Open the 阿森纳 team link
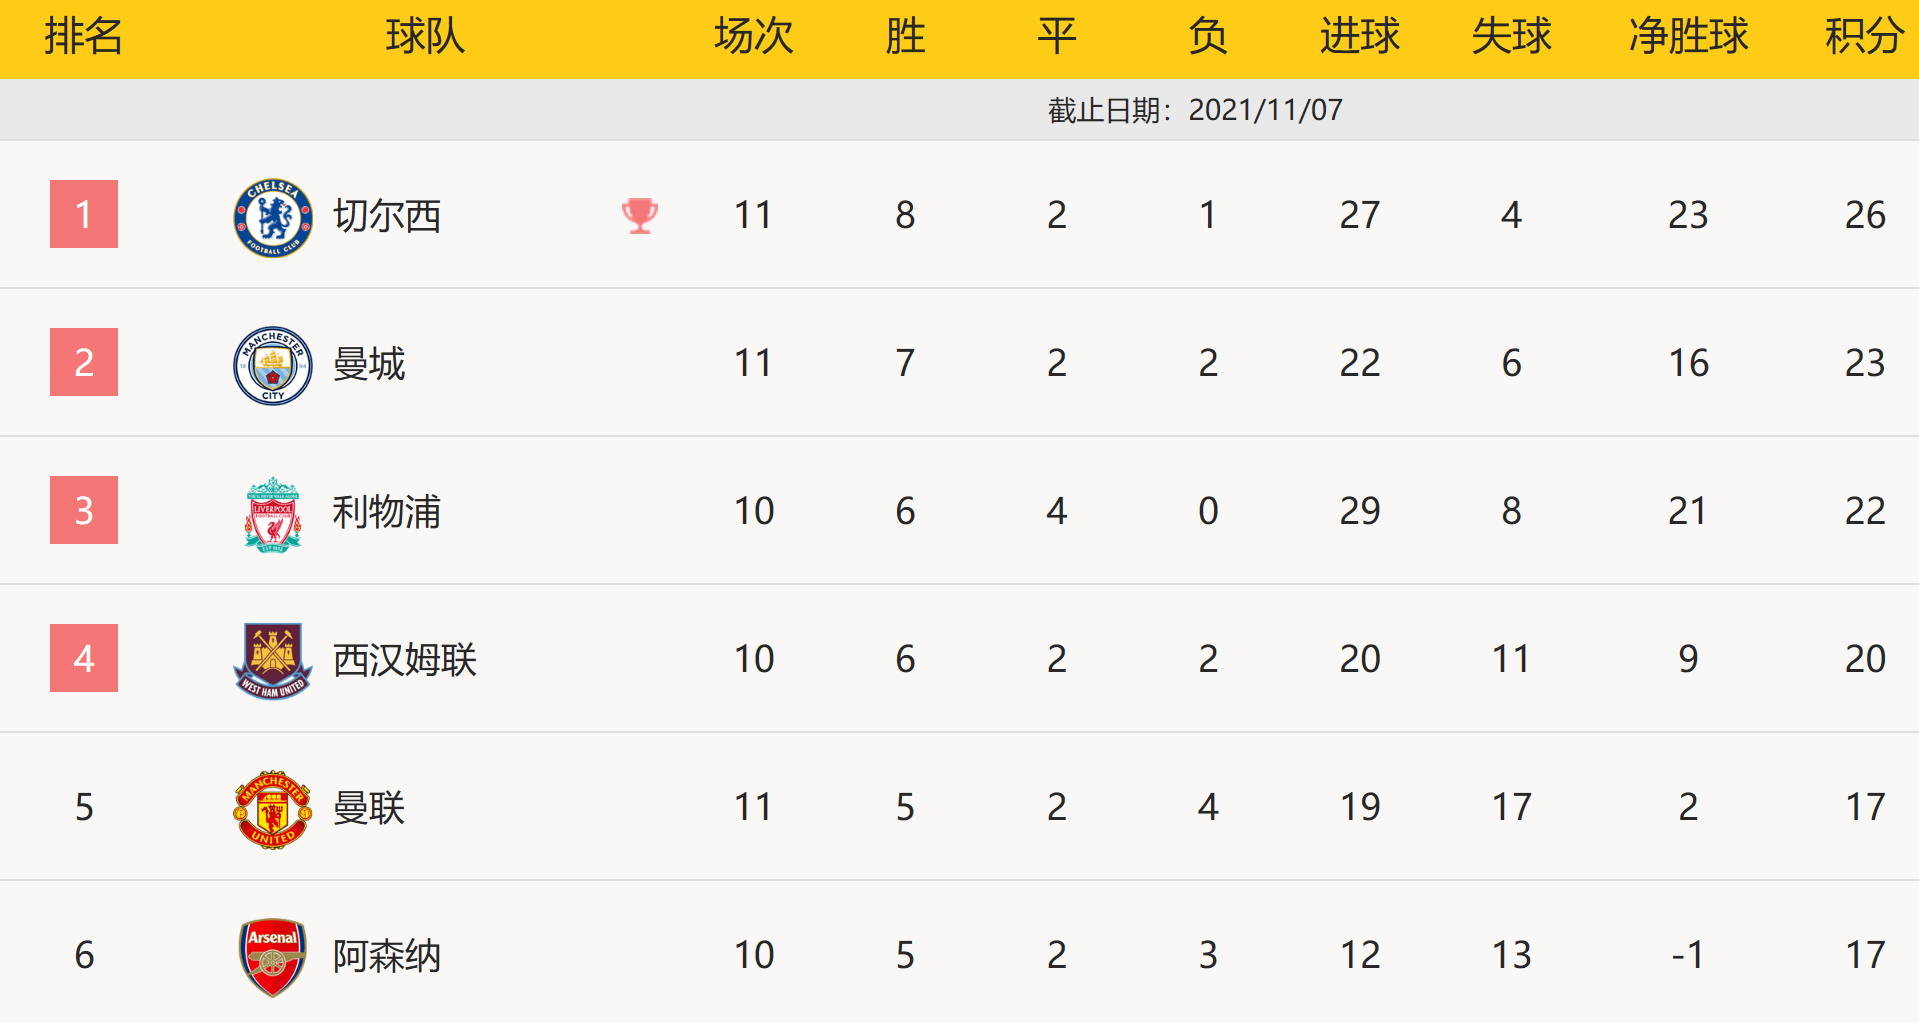Screen dimensions: 1919x1023 [387, 956]
